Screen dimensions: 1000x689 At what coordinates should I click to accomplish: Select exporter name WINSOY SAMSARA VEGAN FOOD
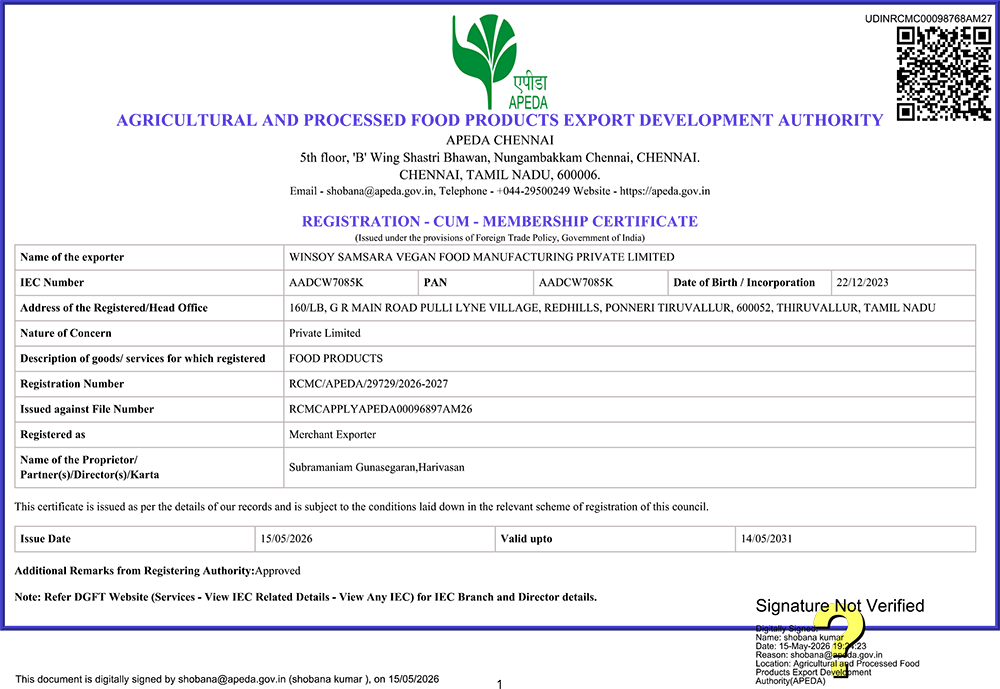point(482,257)
